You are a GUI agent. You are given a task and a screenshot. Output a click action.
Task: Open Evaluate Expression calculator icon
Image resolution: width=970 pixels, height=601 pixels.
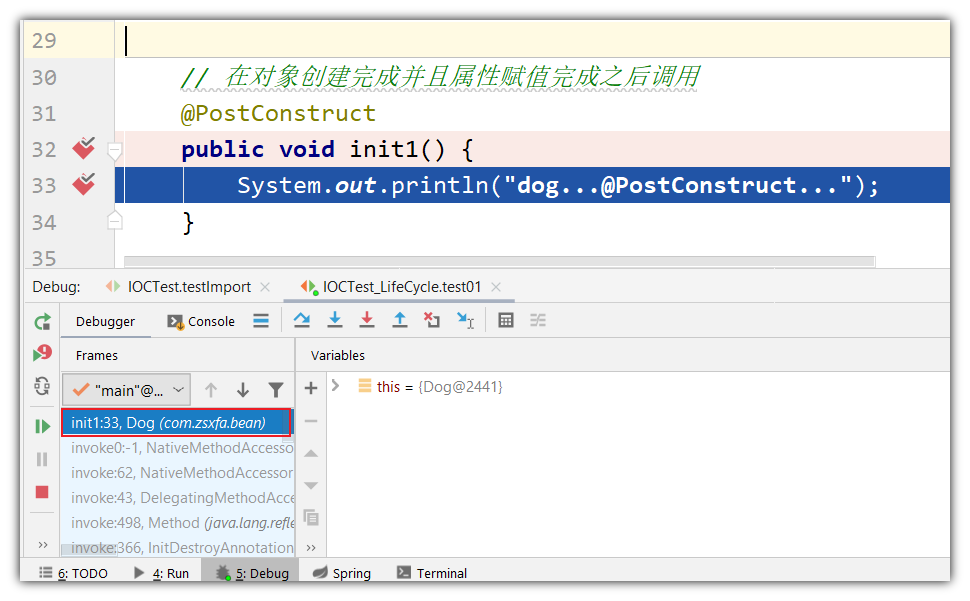(x=506, y=320)
